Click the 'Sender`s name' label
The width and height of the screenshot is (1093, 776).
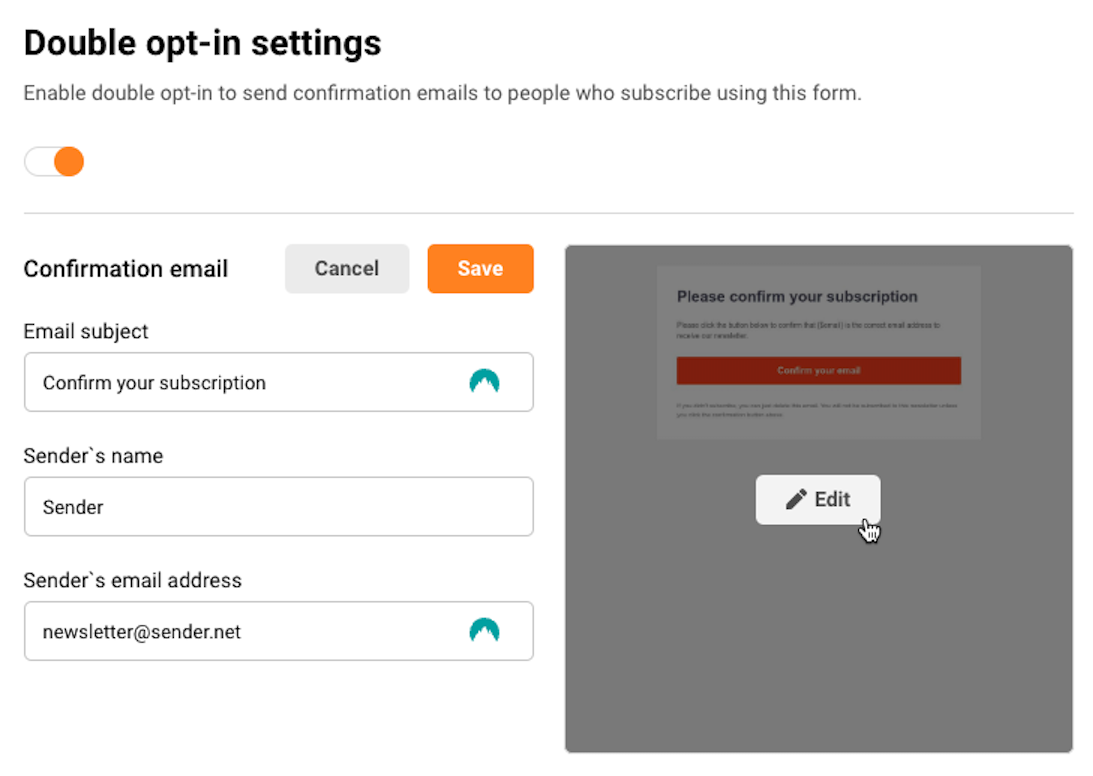(x=93, y=456)
